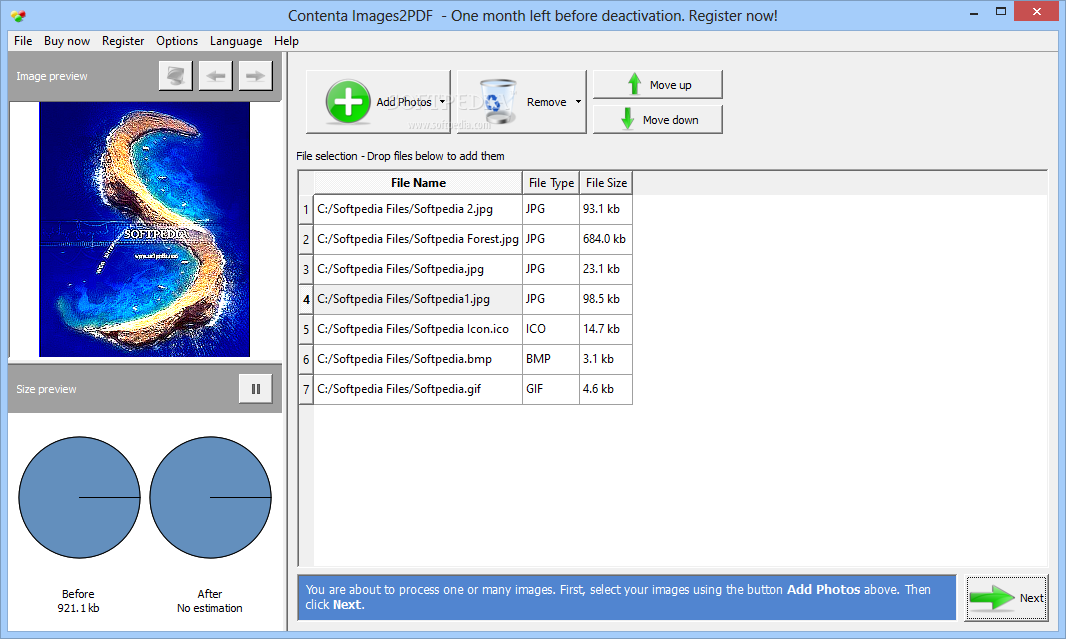Click row header number 7
Image resolution: width=1066 pixels, height=639 pixels.
(306, 389)
